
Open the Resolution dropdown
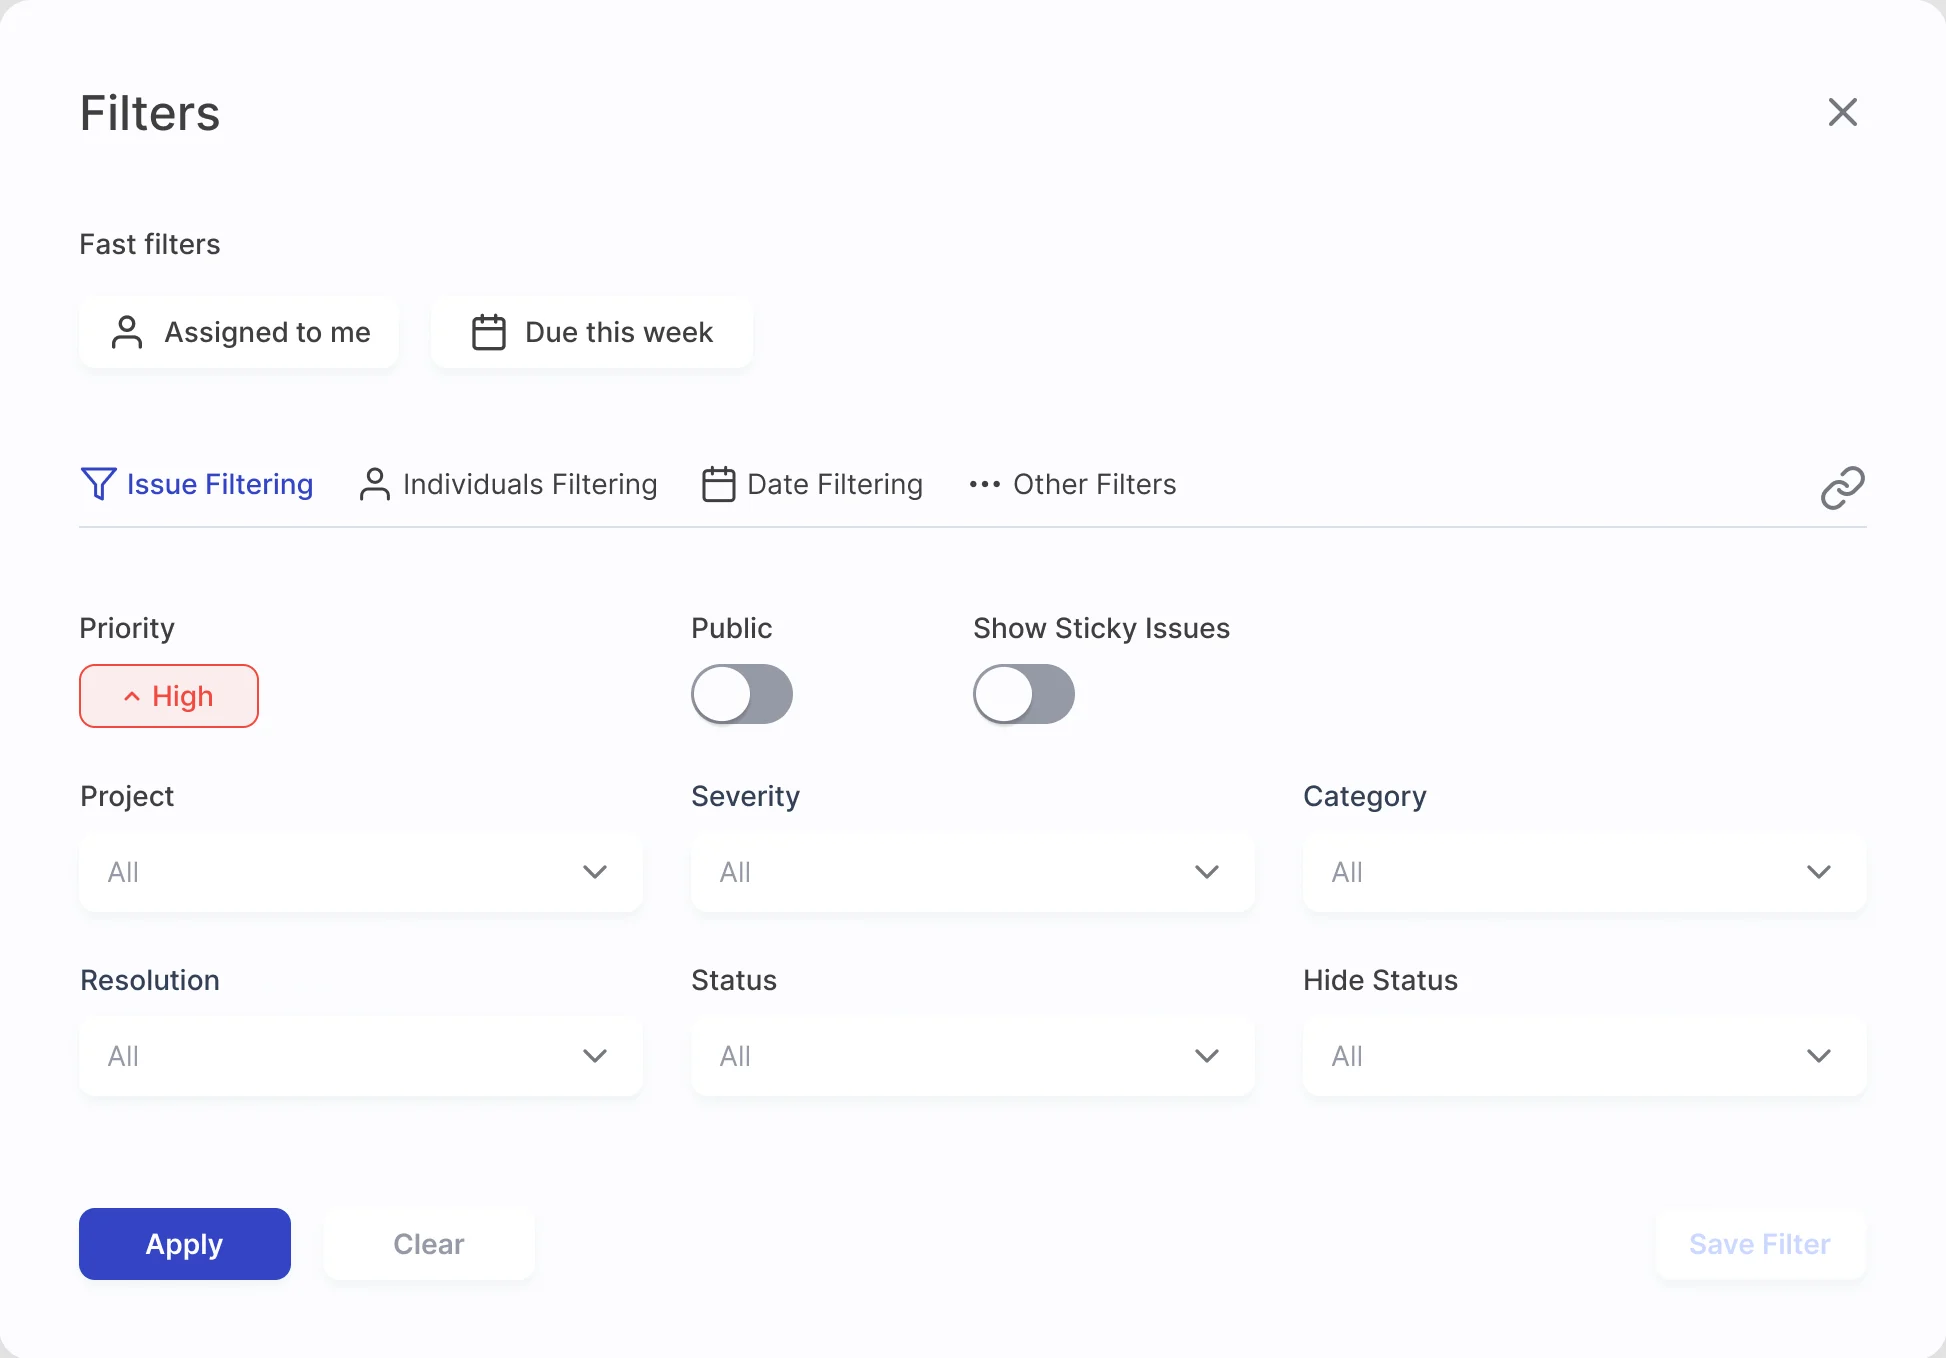361,1056
